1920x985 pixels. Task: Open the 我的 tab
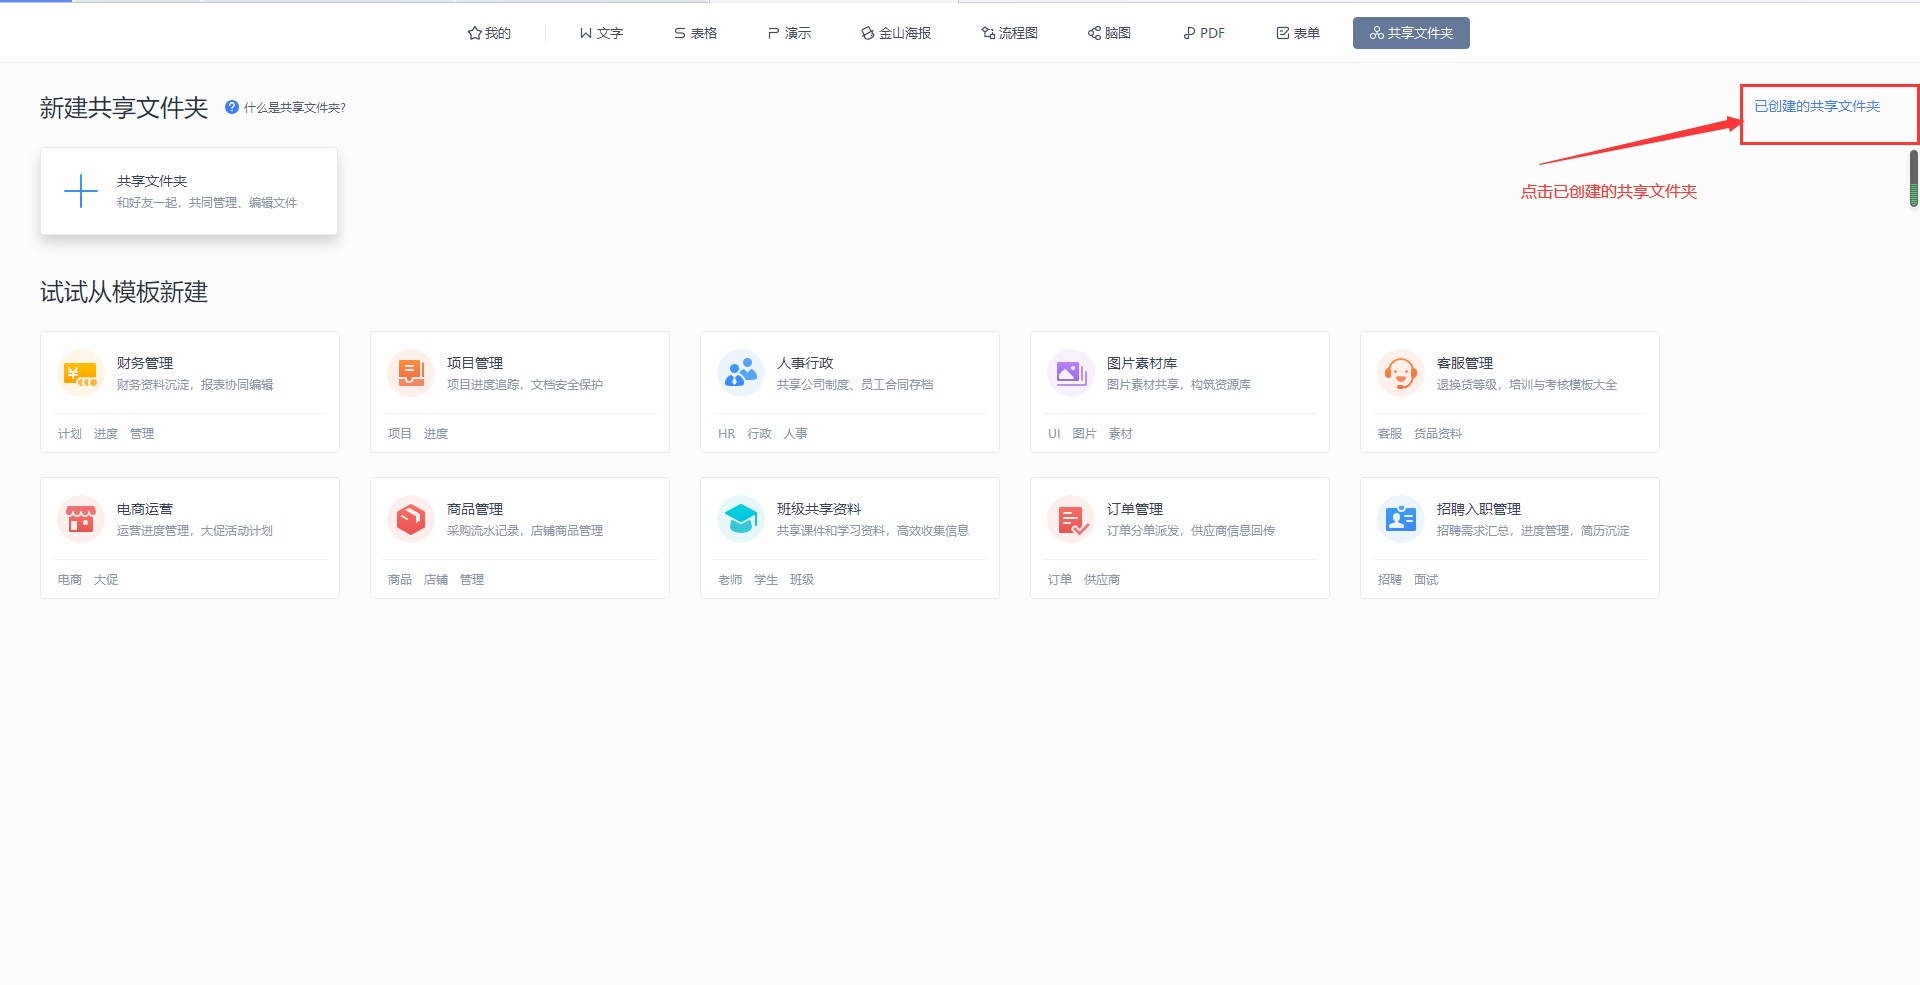tap(489, 33)
